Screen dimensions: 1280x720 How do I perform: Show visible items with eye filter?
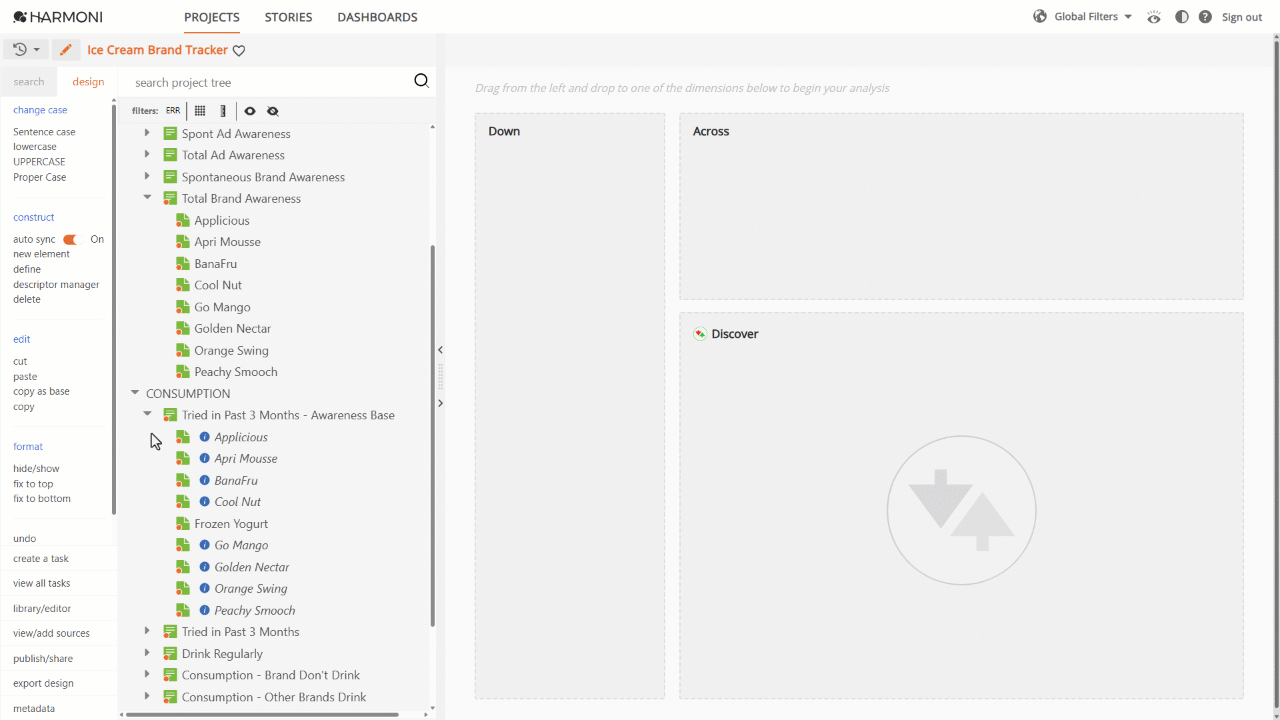pos(250,111)
